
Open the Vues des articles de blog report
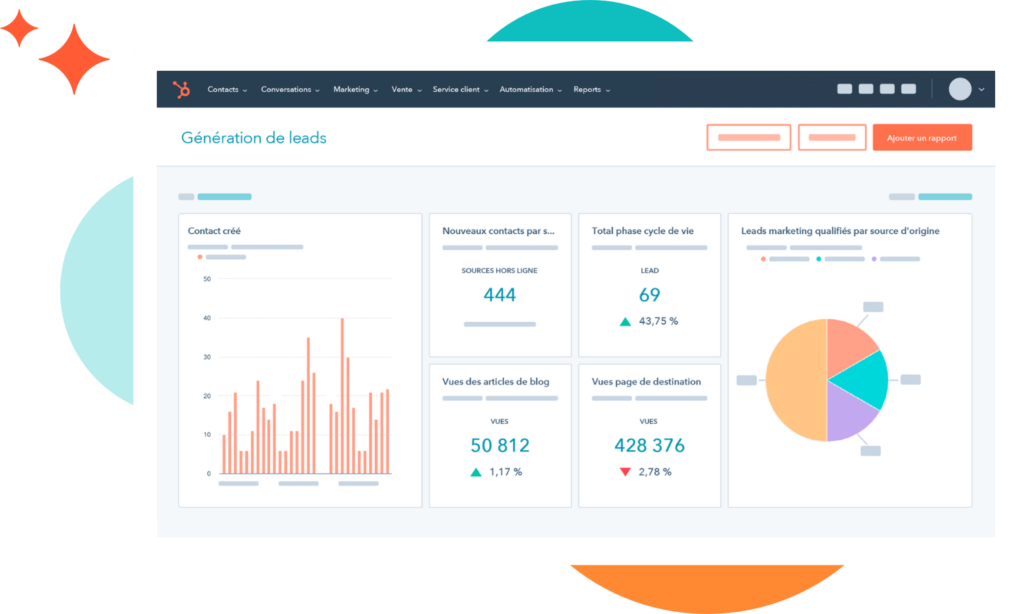pyautogui.click(x=496, y=381)
